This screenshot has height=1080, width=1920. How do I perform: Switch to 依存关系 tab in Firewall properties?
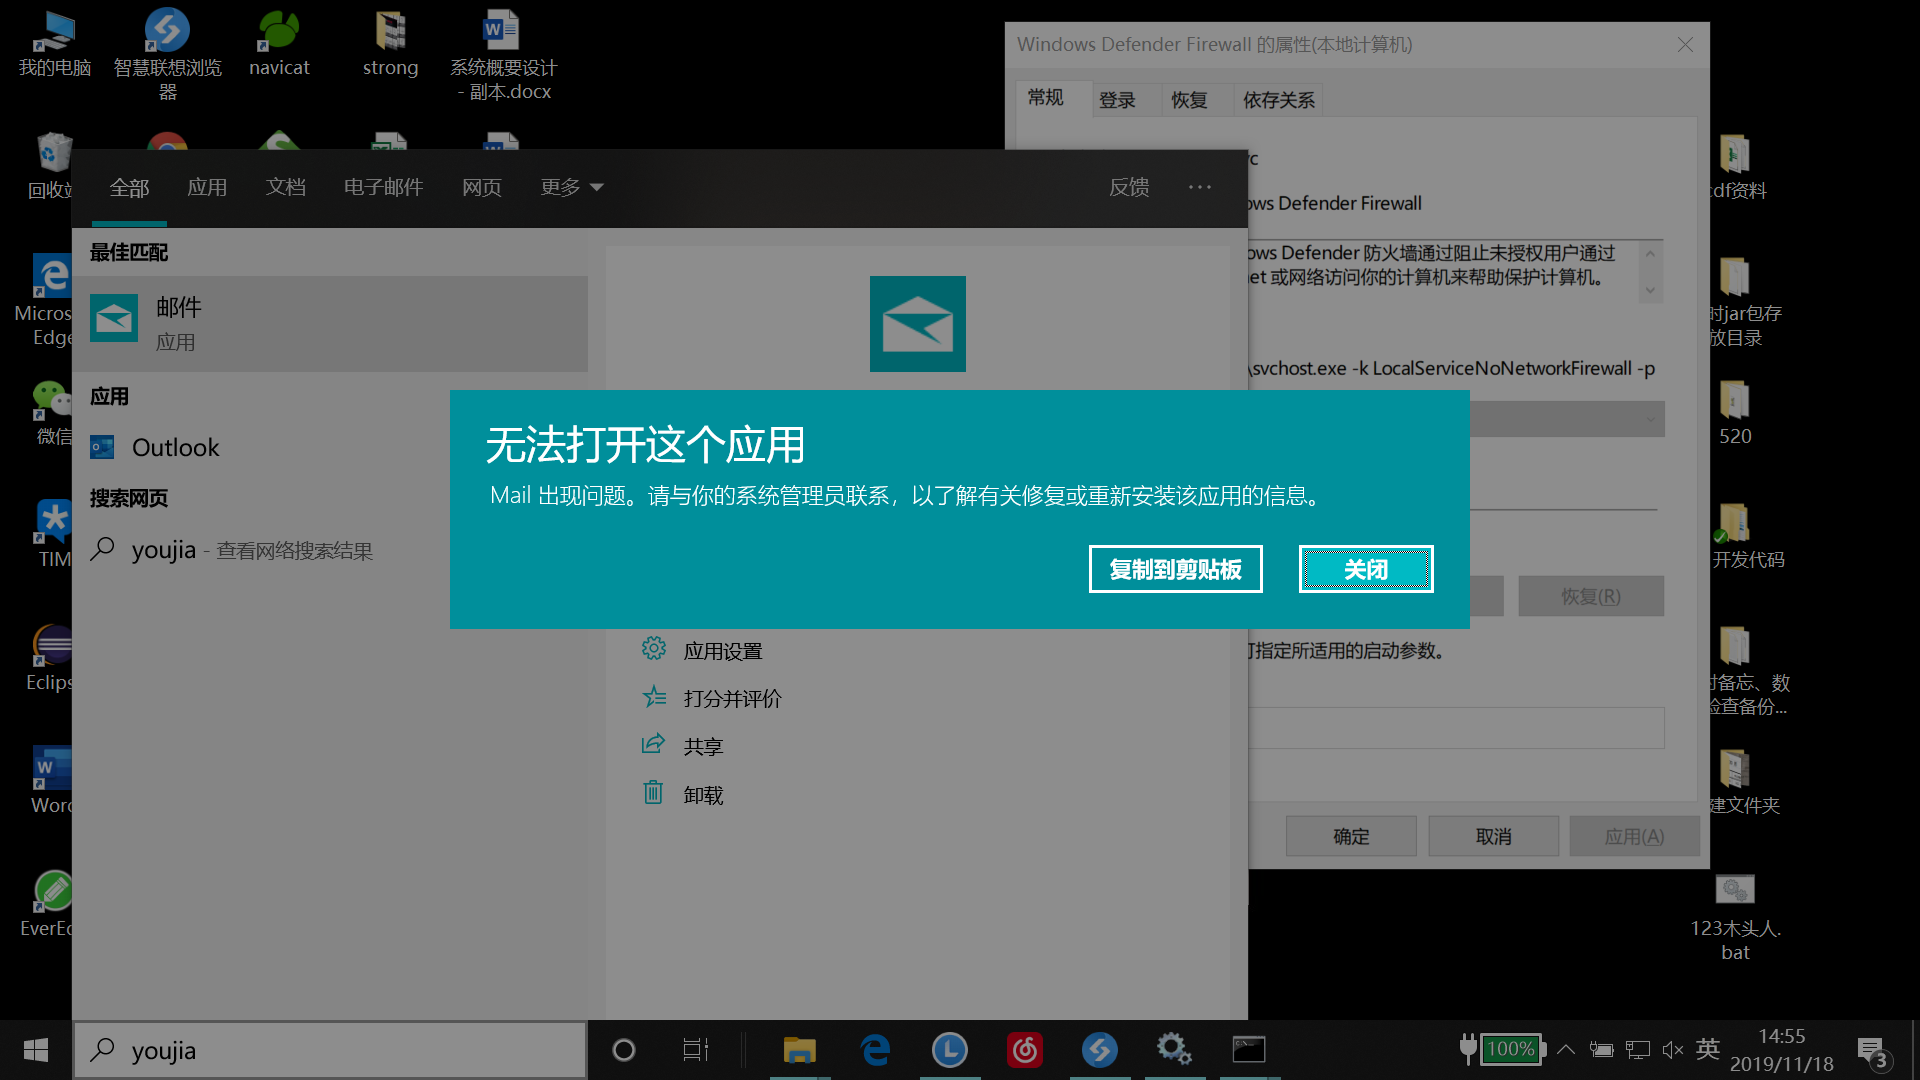[1278, 100]
